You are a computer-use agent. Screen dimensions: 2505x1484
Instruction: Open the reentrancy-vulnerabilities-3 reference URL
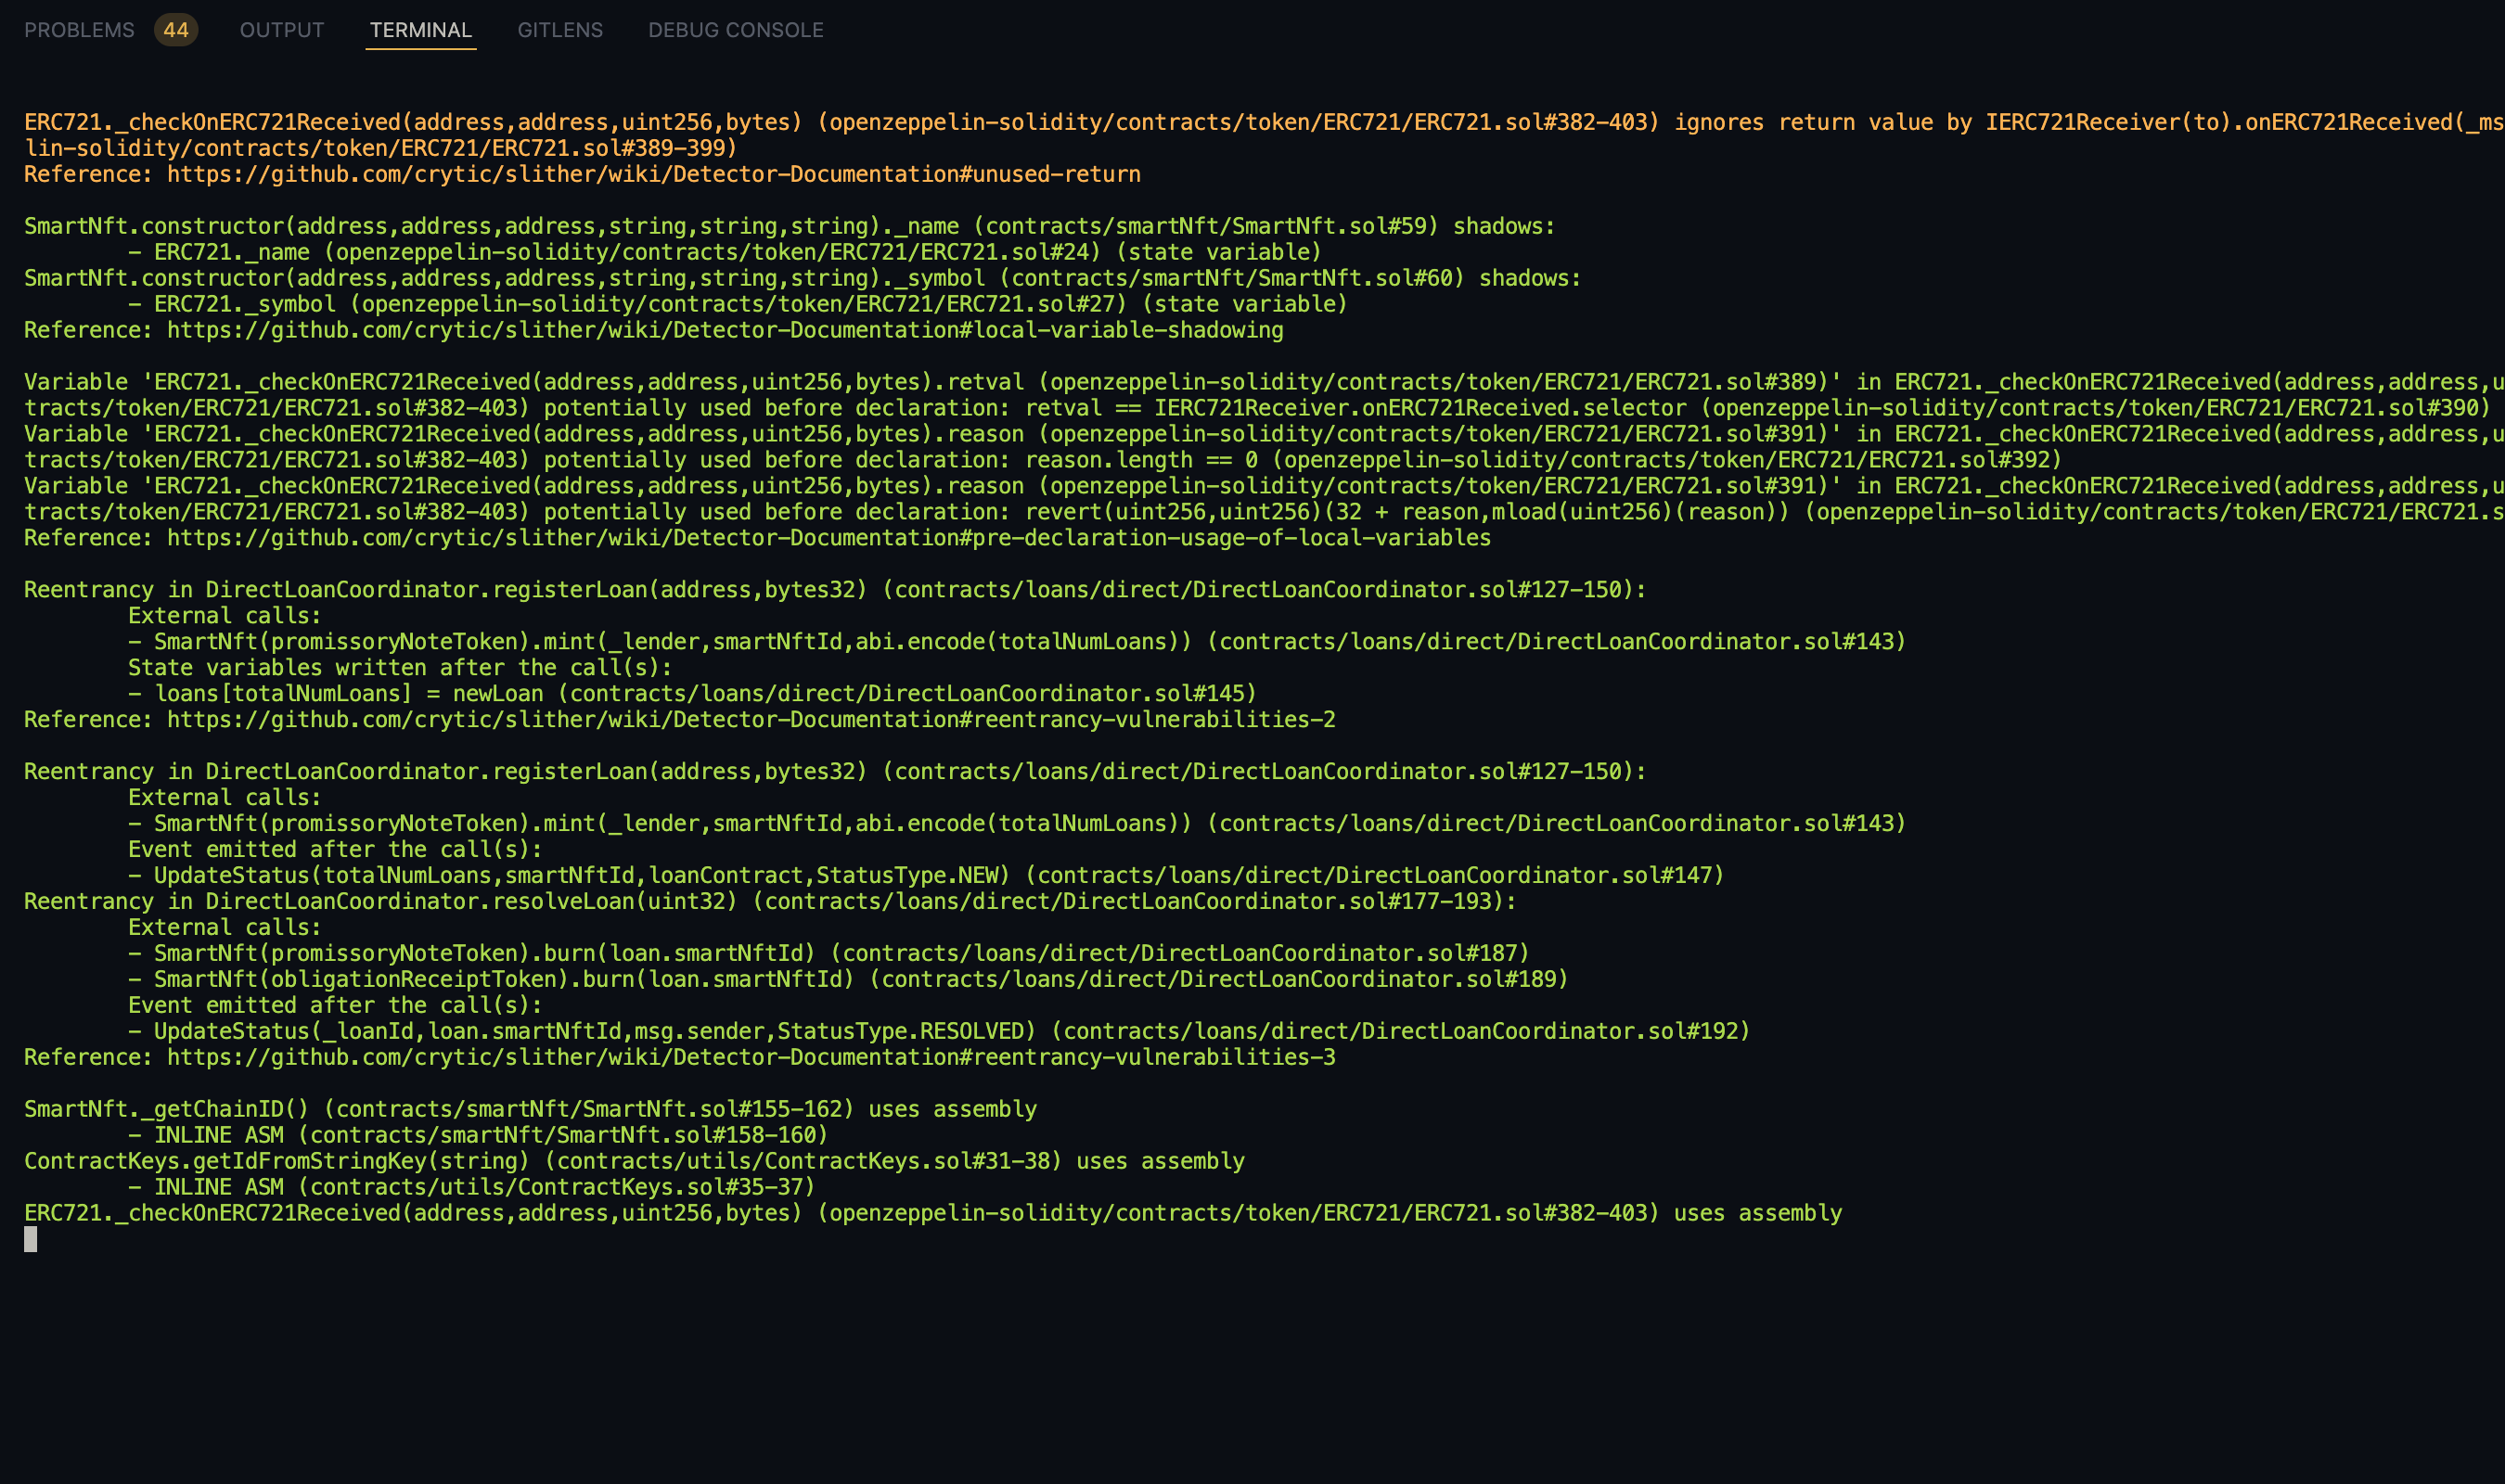pyautogui.click(x=751, y=1058)
